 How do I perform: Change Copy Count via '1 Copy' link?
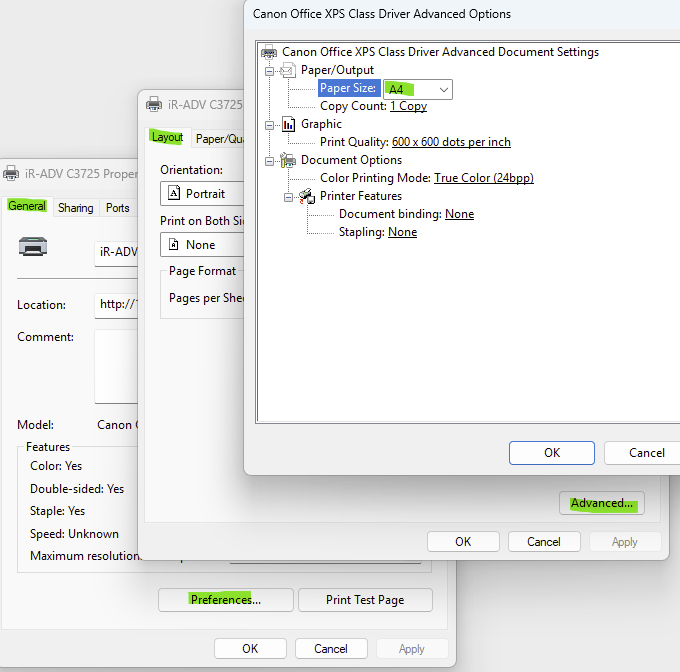(408, 106)
